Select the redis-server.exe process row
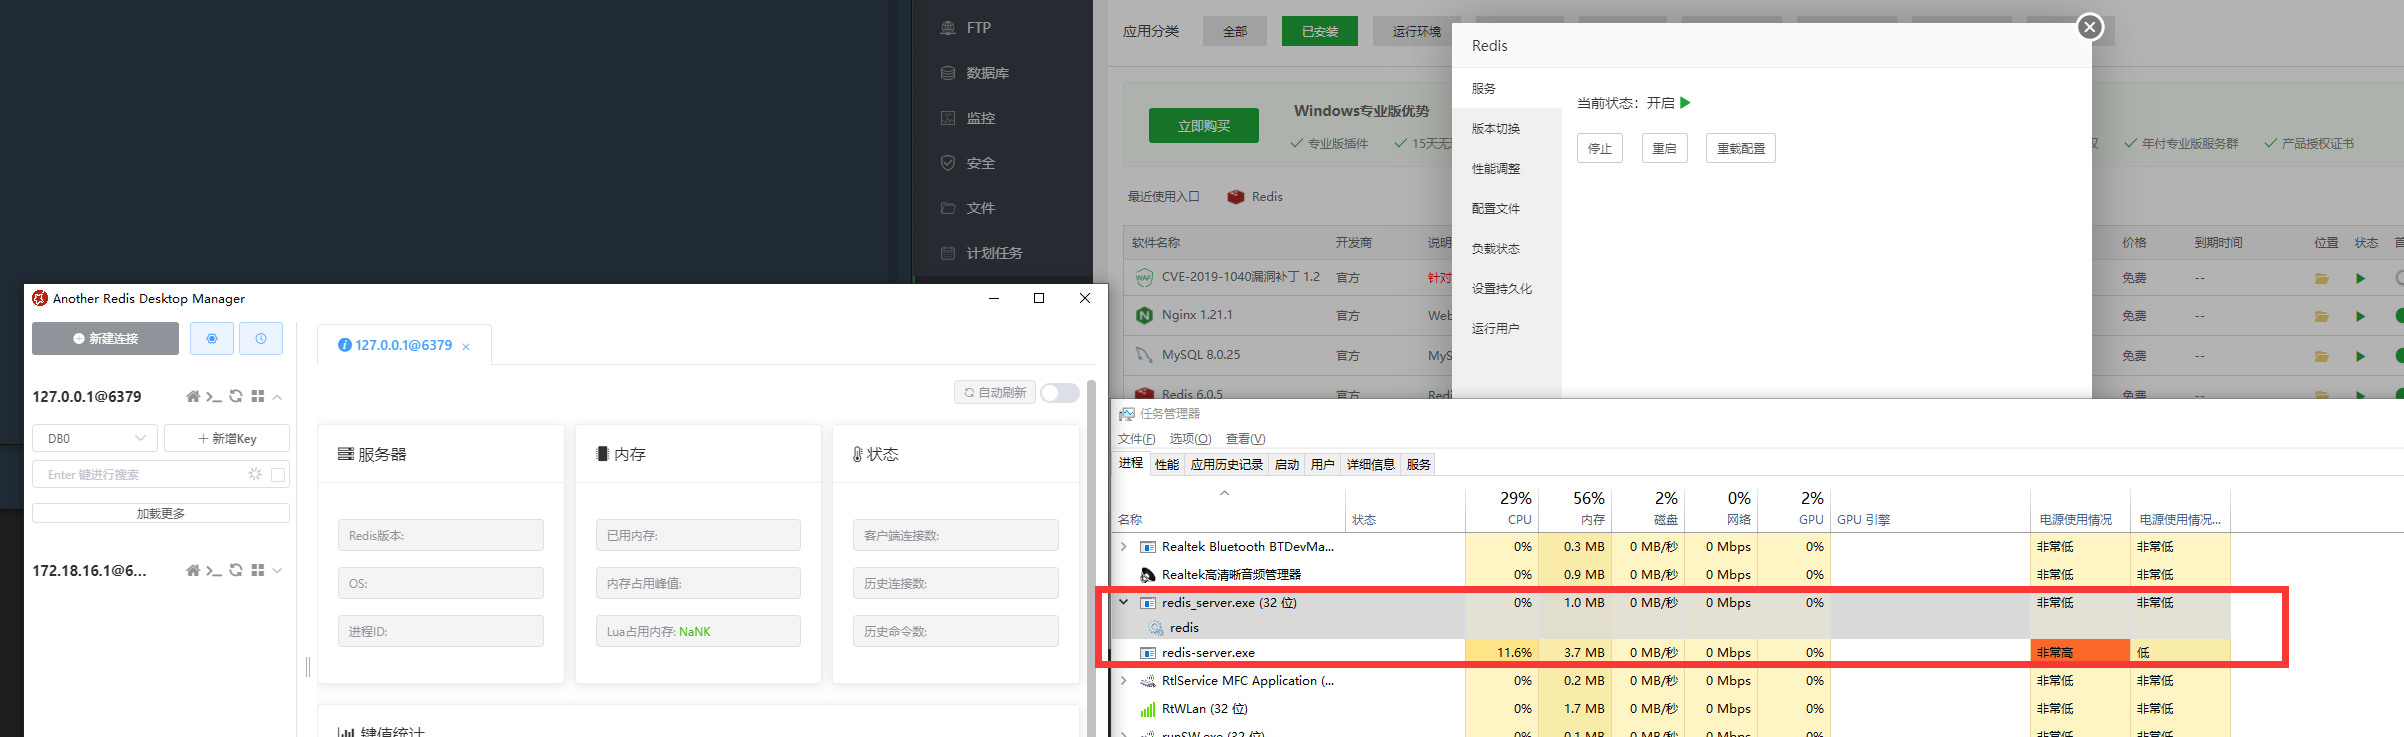2404x737 pixels. coord(1673,653)
